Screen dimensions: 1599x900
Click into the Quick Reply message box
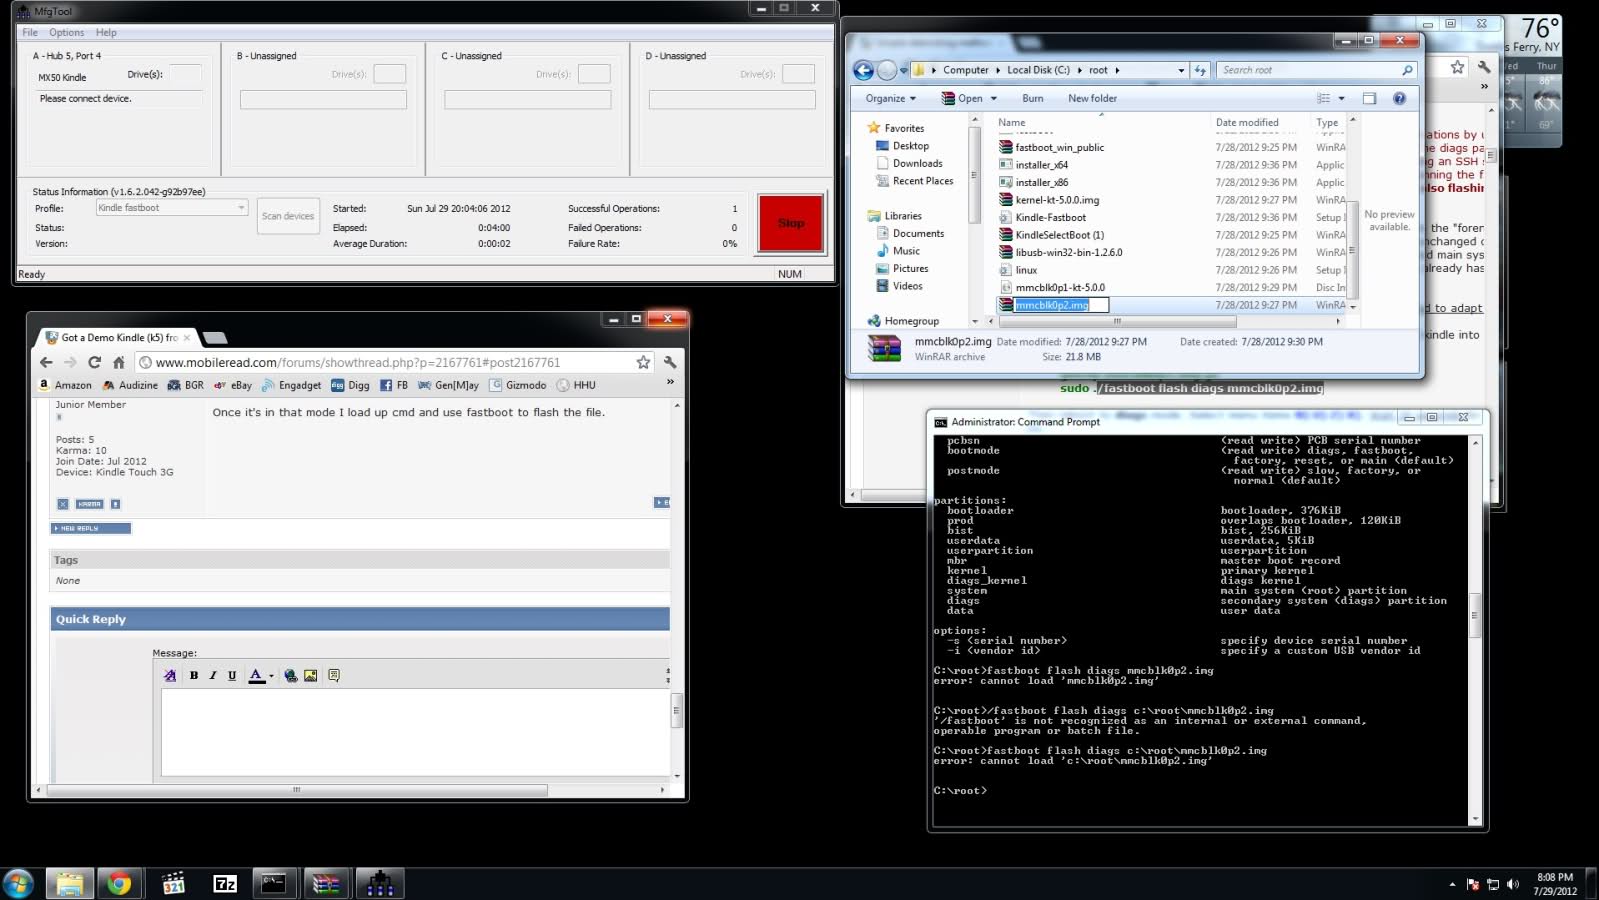(x=415, y=732)
